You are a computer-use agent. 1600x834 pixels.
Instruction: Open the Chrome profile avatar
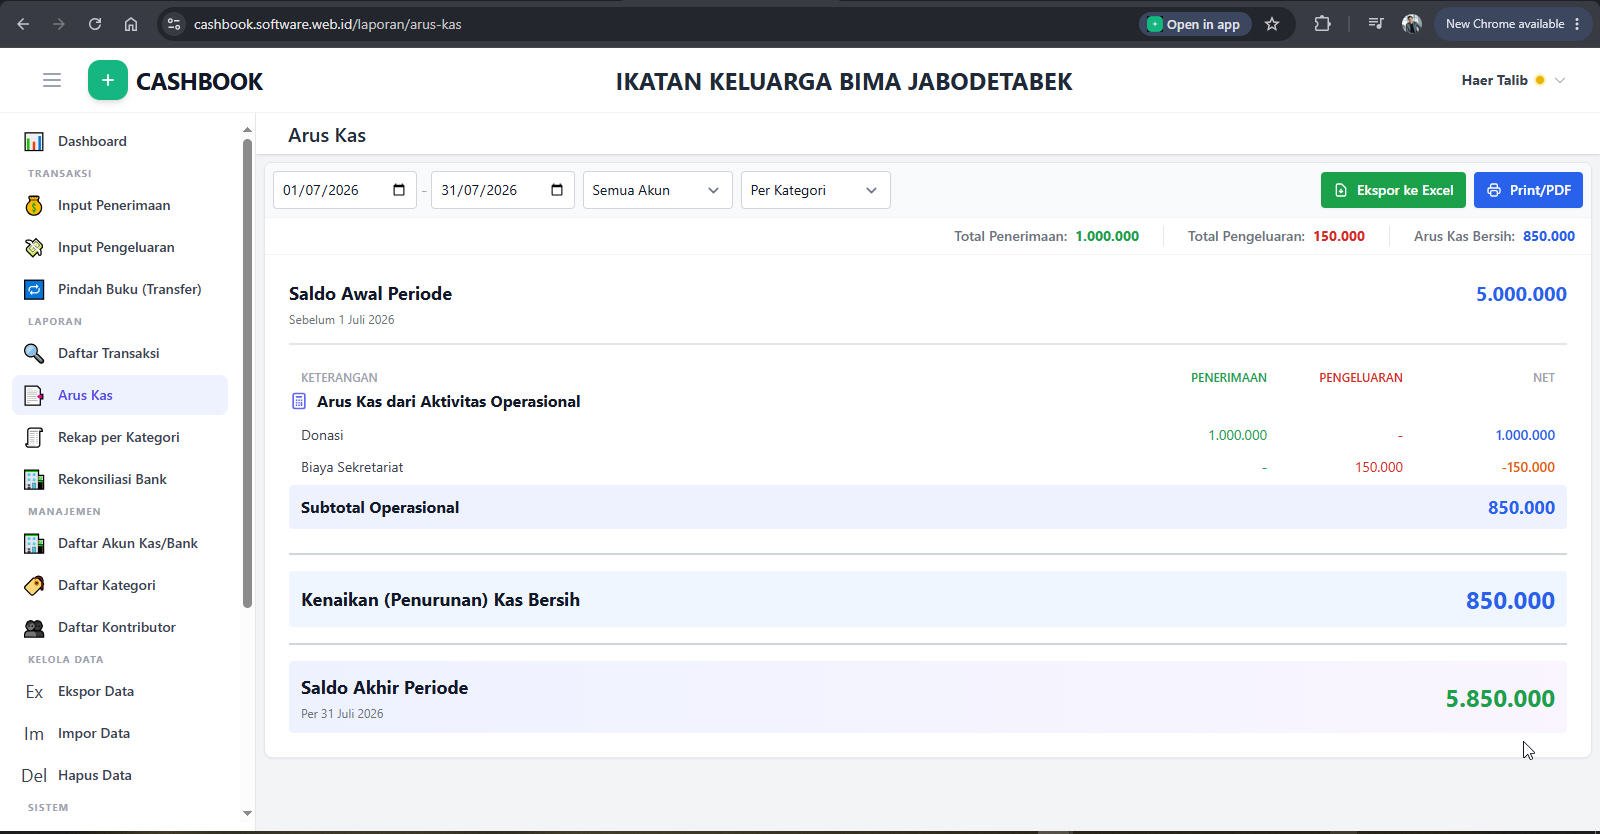[1412, 24]
